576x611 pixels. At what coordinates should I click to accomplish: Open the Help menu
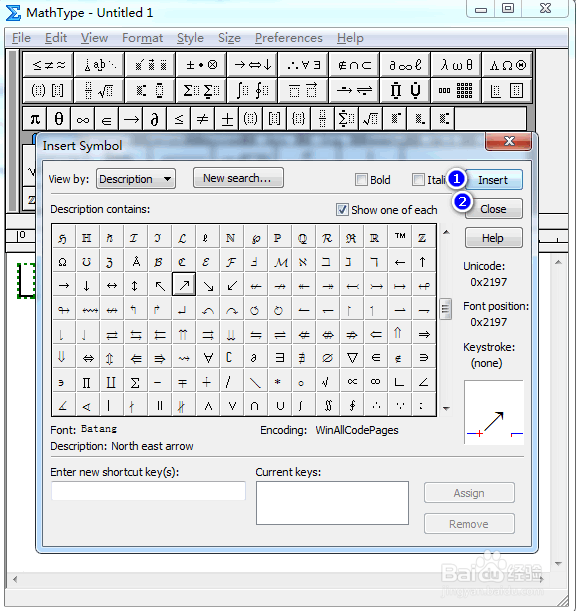[350, 38]
